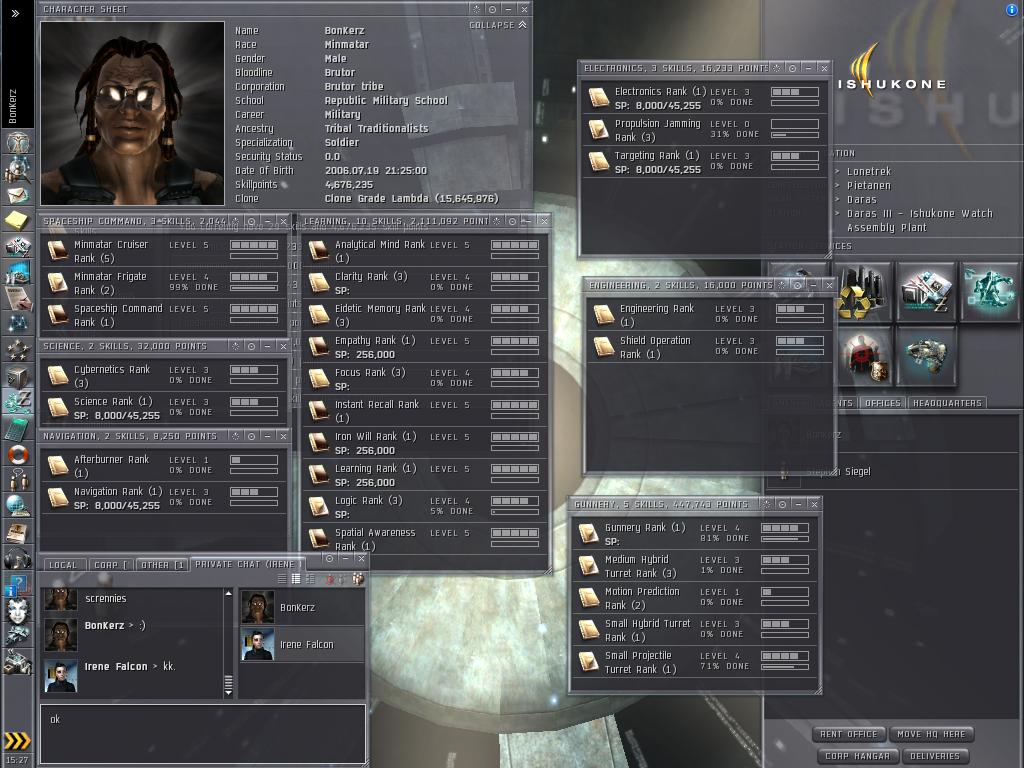Screen dimensions: 1024x768
Task: Pin the Engineering skills window
Action: 797,285
